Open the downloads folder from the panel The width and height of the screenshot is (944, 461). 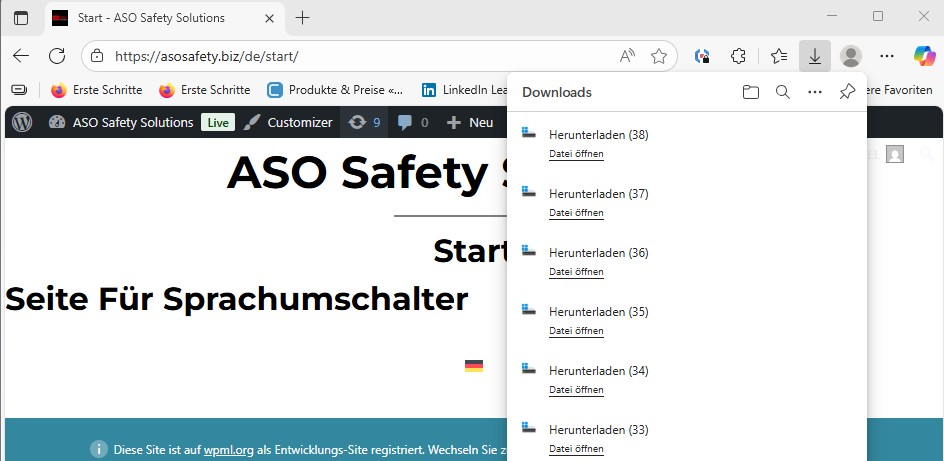pos(751,92)
